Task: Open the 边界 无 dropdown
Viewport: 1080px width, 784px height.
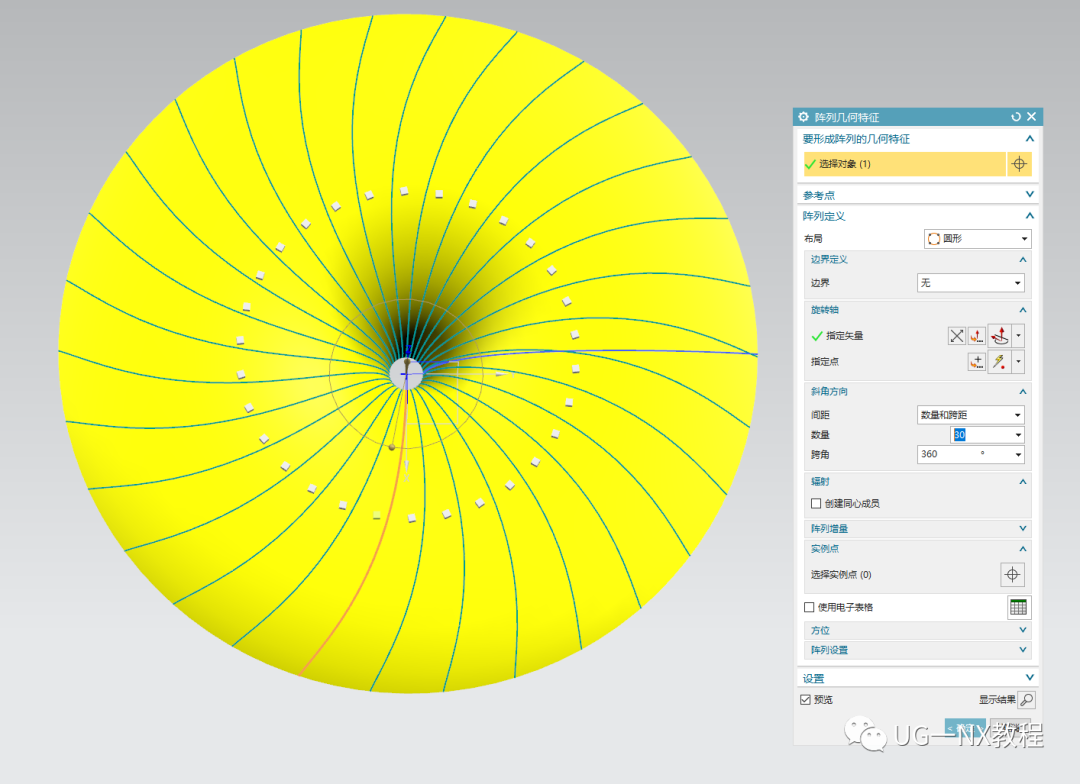Action: [x=970, y=282]
